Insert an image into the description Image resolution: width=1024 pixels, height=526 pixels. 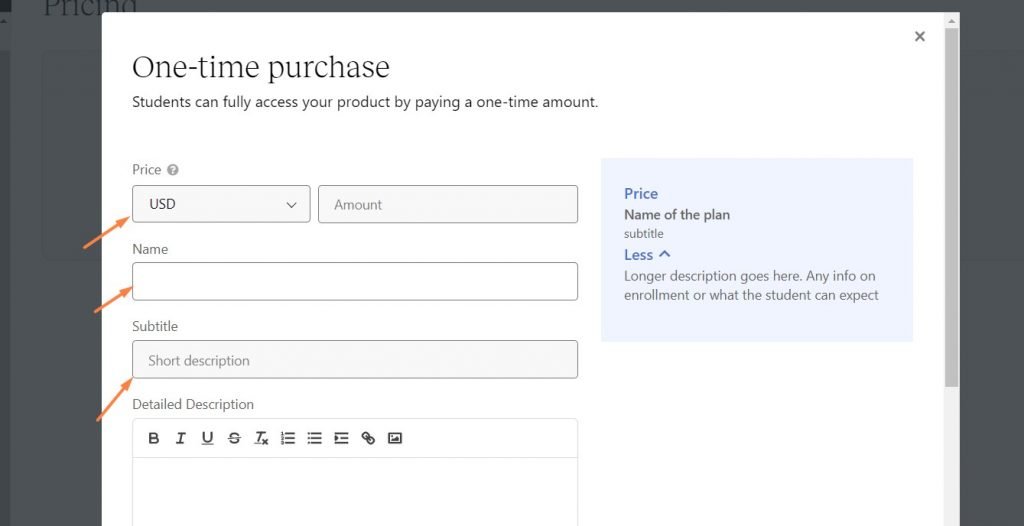click(395, 438)
